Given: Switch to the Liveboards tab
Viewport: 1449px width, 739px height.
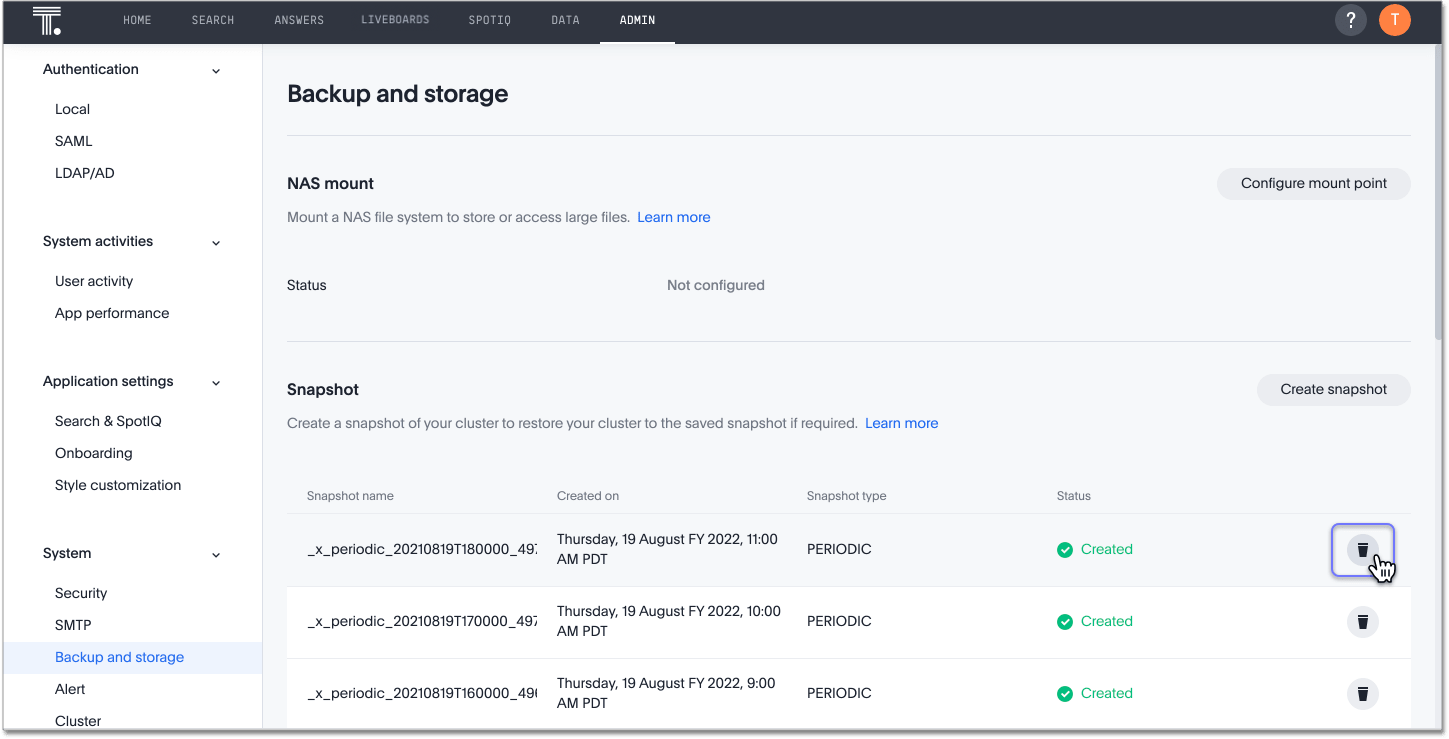Looking at the screenshot, I should pos(395,20).
